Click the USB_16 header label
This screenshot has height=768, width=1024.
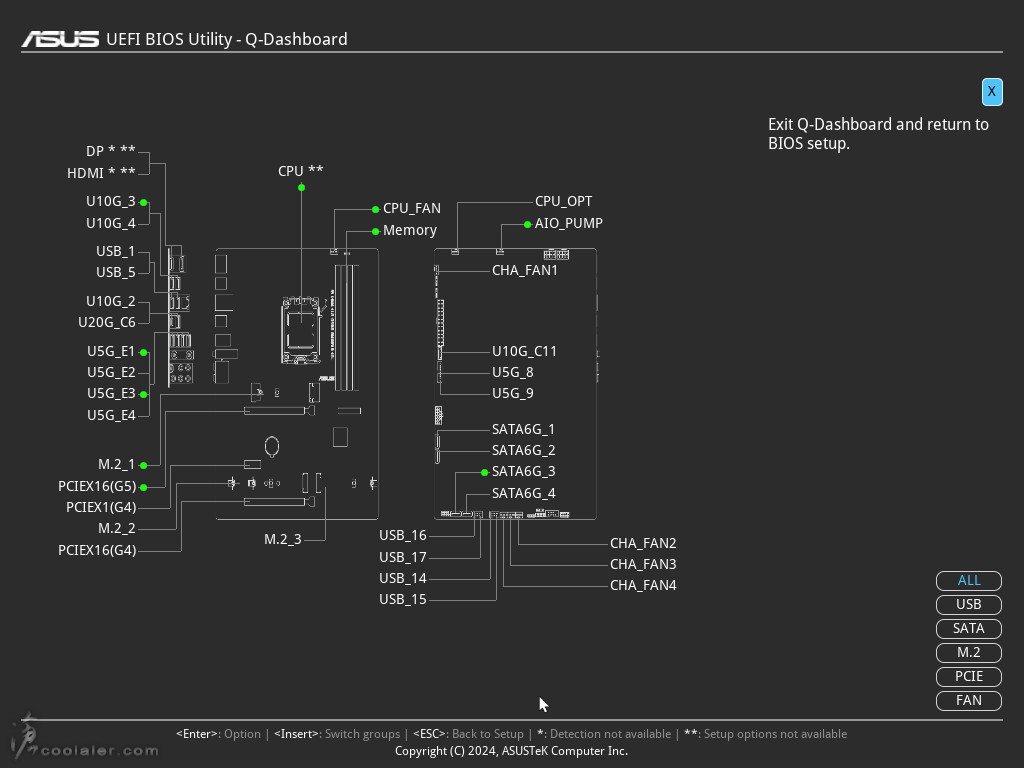(403, 536)
